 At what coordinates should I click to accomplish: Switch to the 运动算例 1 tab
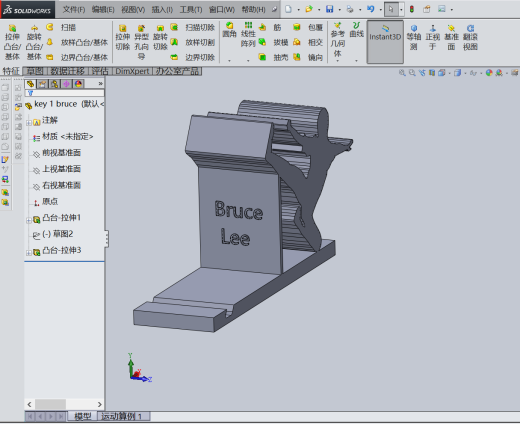[124, 416]
